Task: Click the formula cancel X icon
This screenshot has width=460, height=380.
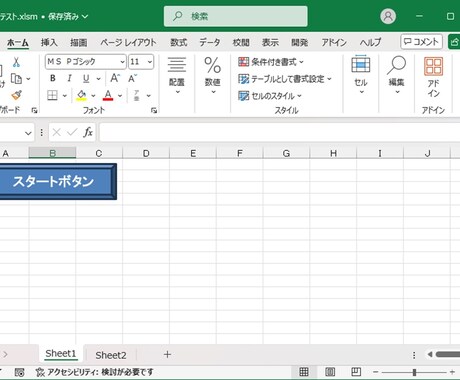Action: 56,133
